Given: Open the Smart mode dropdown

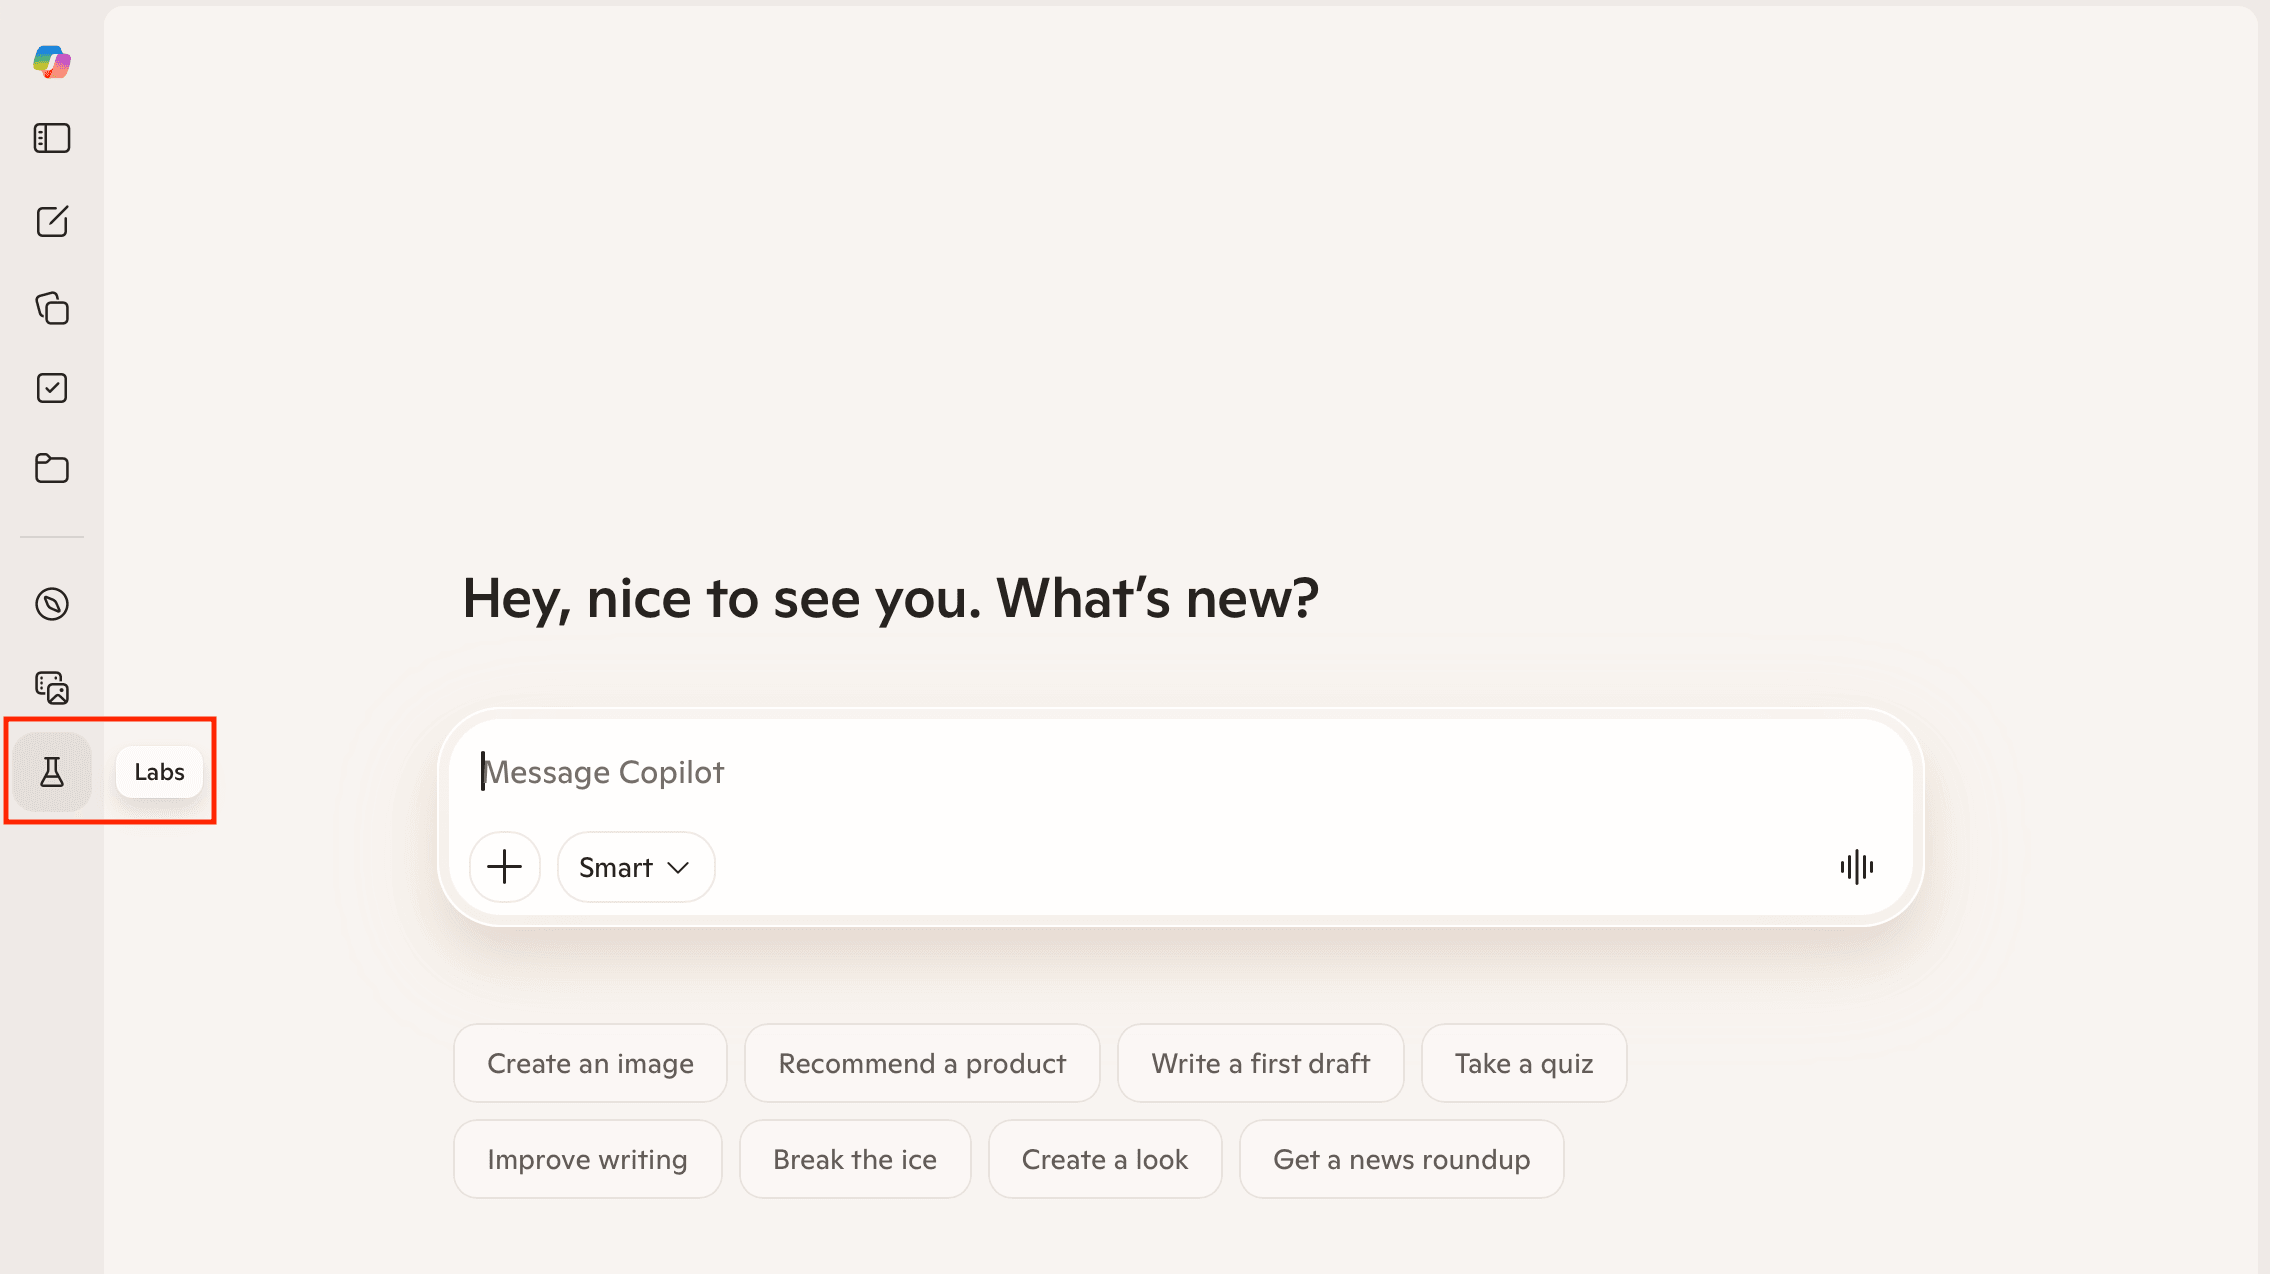Looking at the screenshot, I should pos(635,867).
